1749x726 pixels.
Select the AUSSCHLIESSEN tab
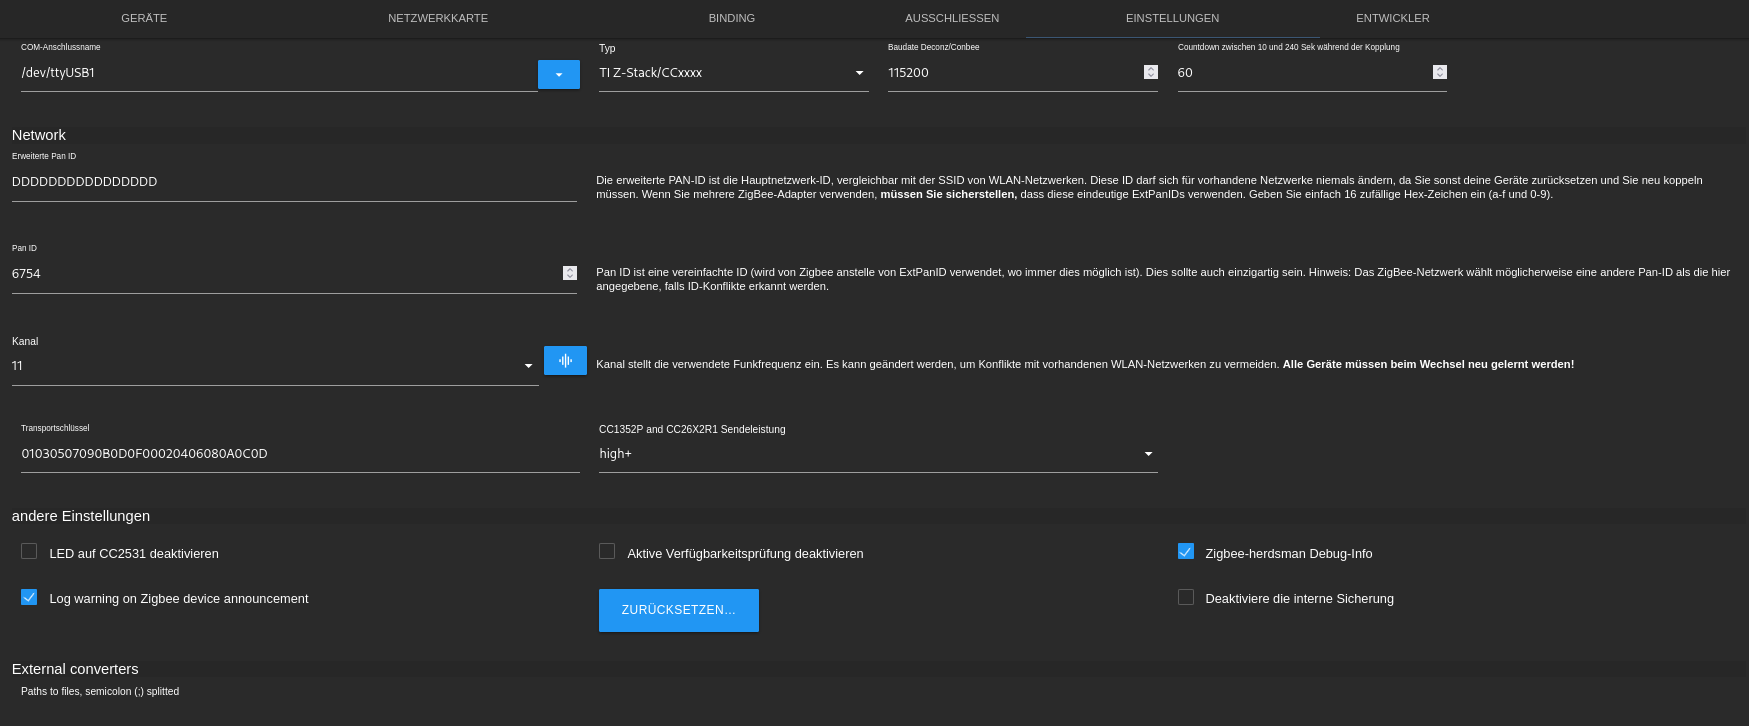[952, 18]
